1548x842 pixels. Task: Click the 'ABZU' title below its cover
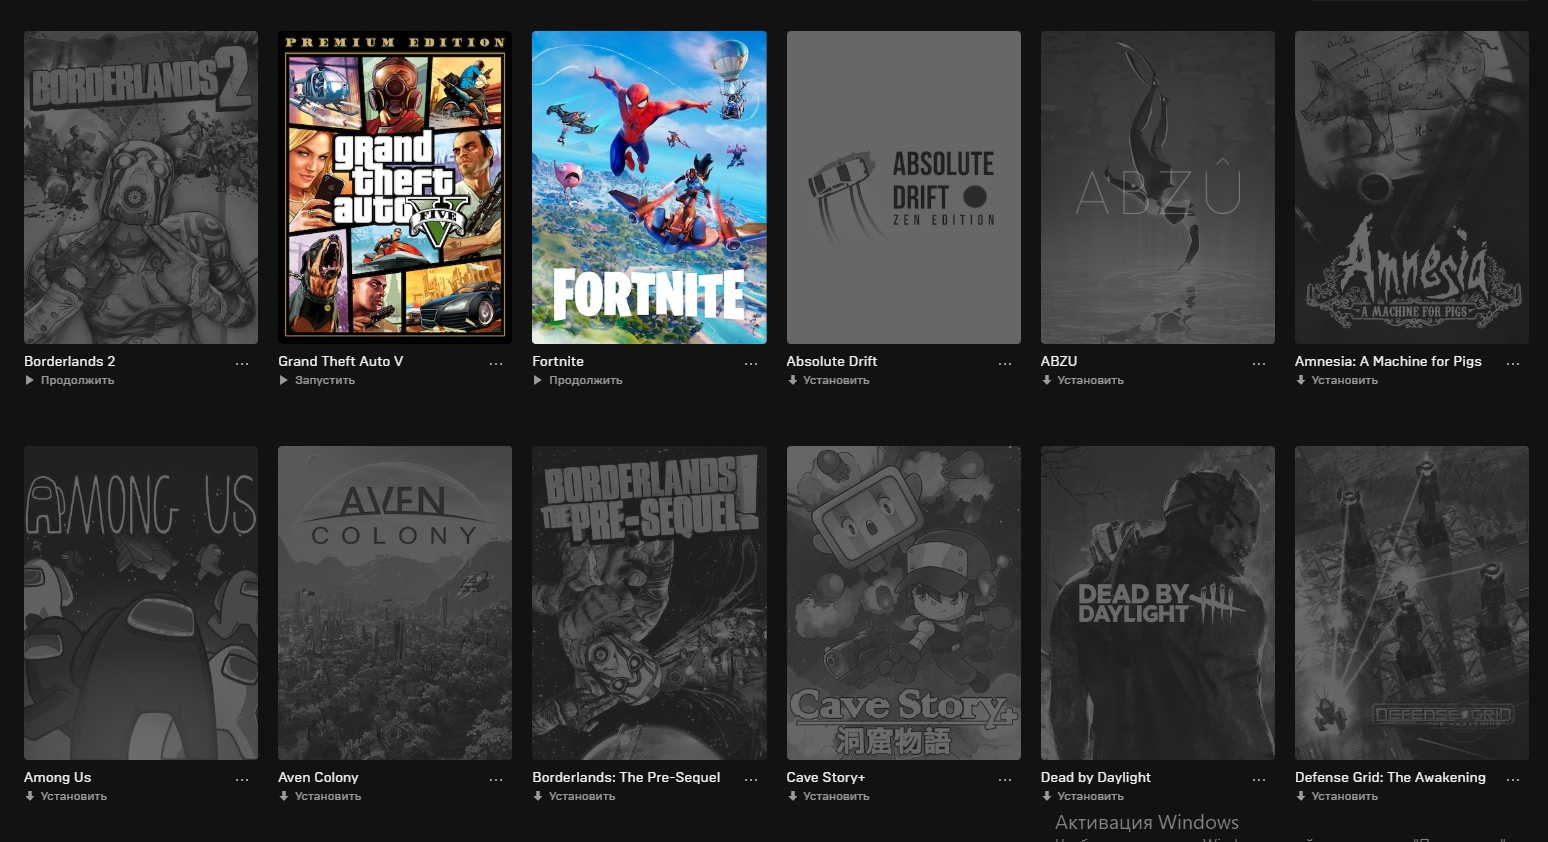[1059, 361]
